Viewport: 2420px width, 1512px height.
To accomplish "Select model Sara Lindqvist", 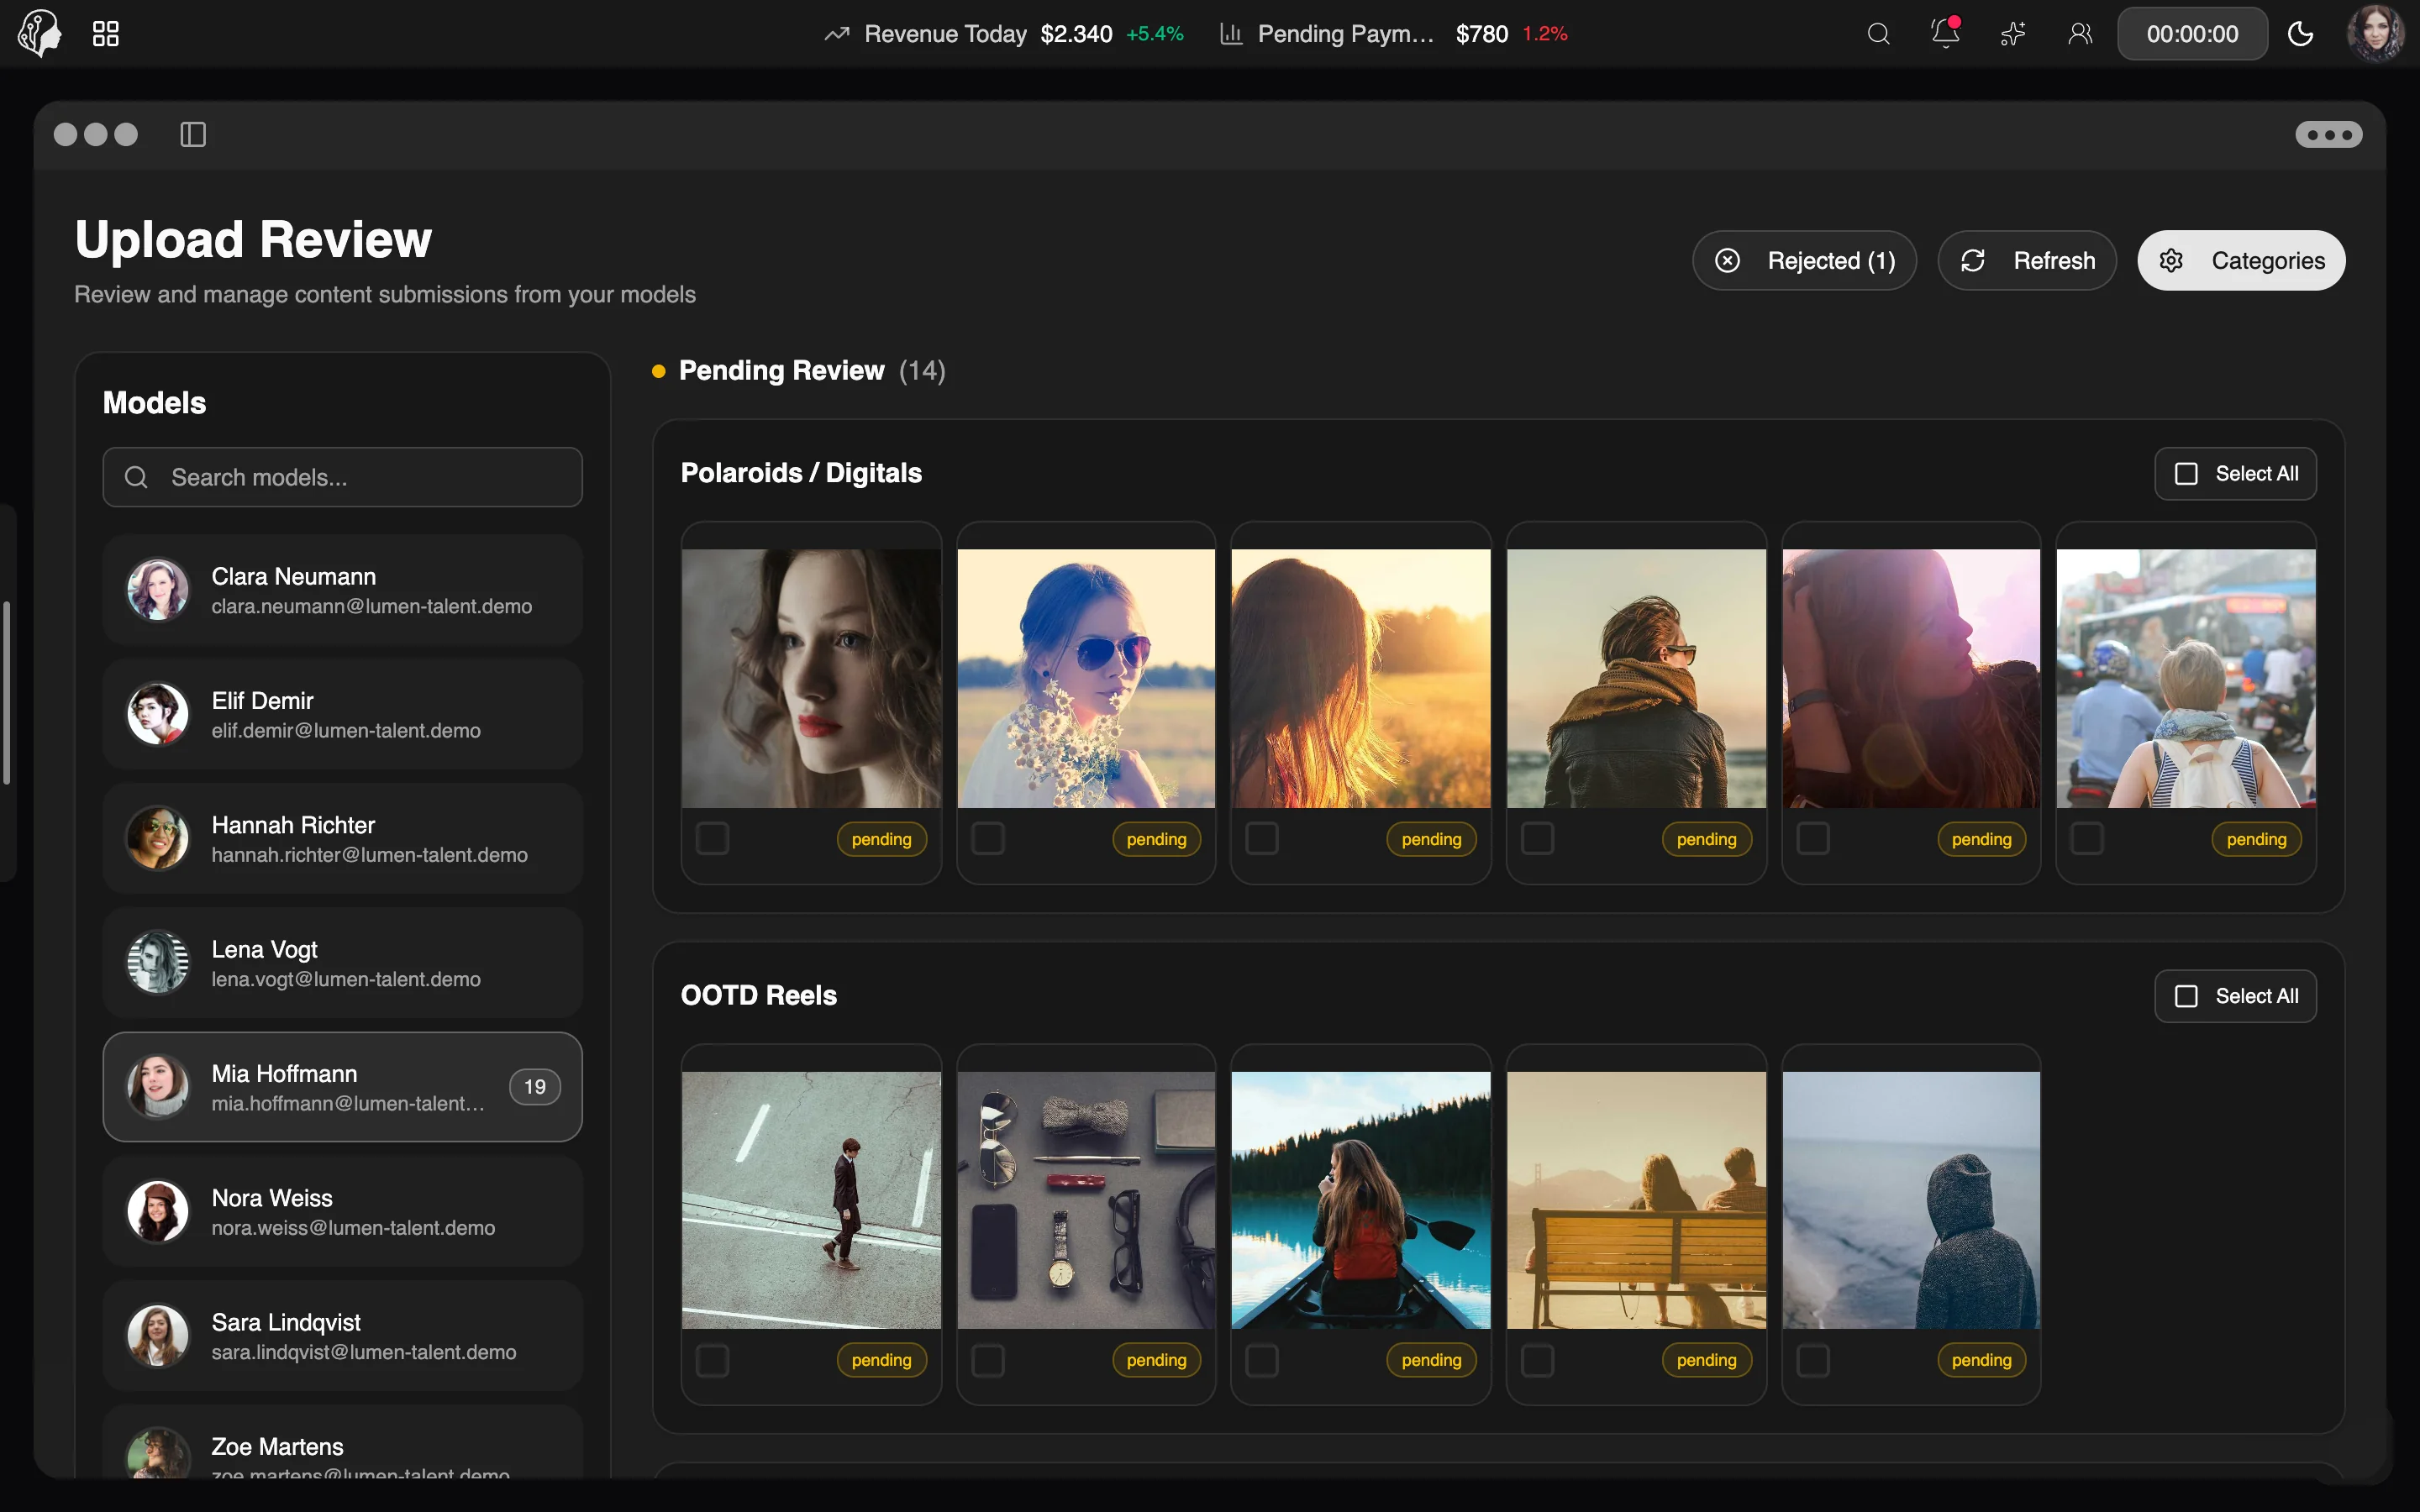I will click(343, 1336).
